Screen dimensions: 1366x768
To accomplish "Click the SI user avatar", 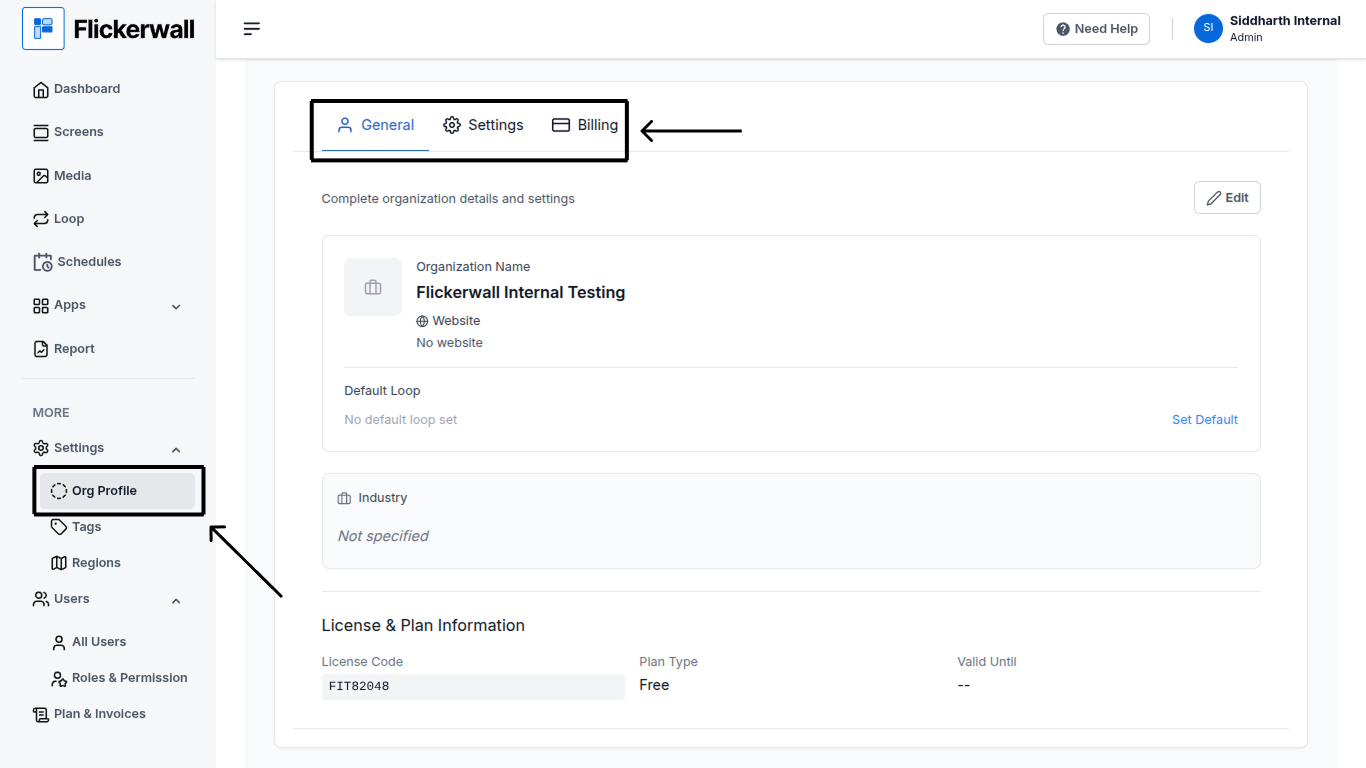I will (x=1208, y=28).
